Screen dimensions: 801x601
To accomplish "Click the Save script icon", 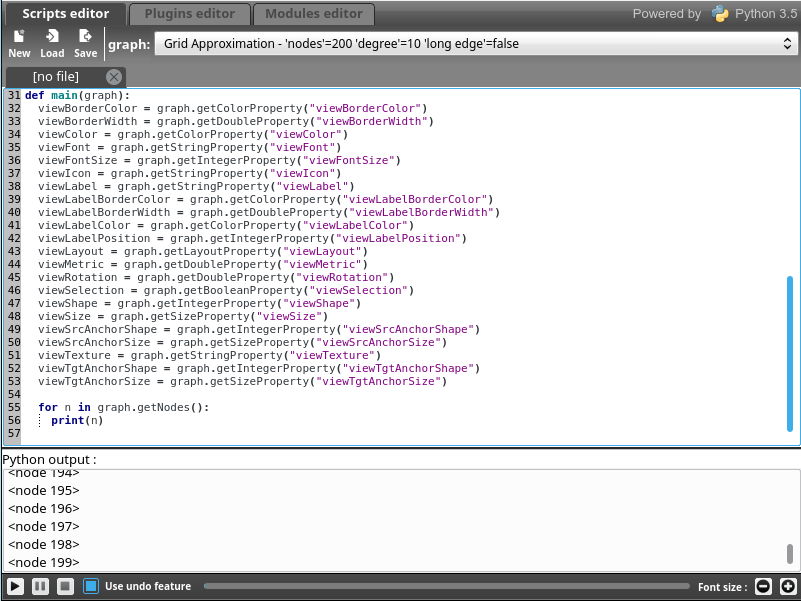I will click(86, 43).
